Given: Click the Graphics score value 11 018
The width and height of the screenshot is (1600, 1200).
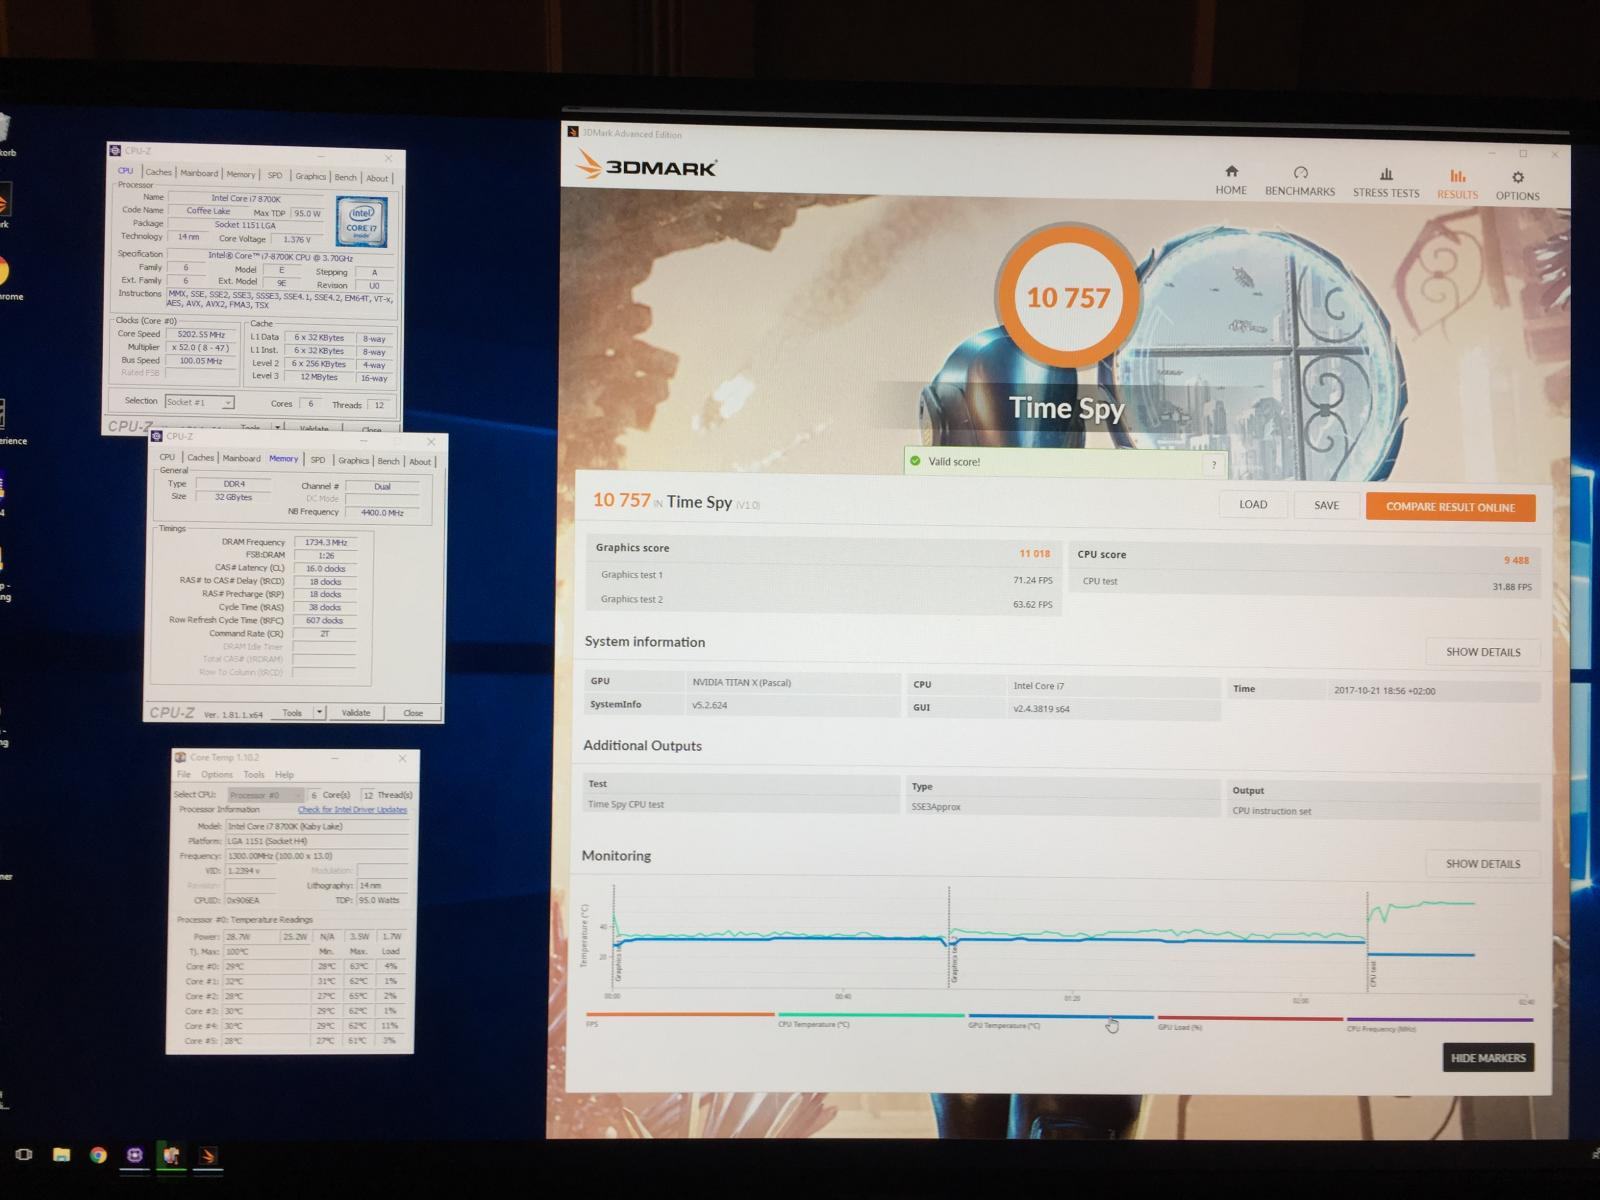Looking at the screenshot, I should [x=1034, y=553].
